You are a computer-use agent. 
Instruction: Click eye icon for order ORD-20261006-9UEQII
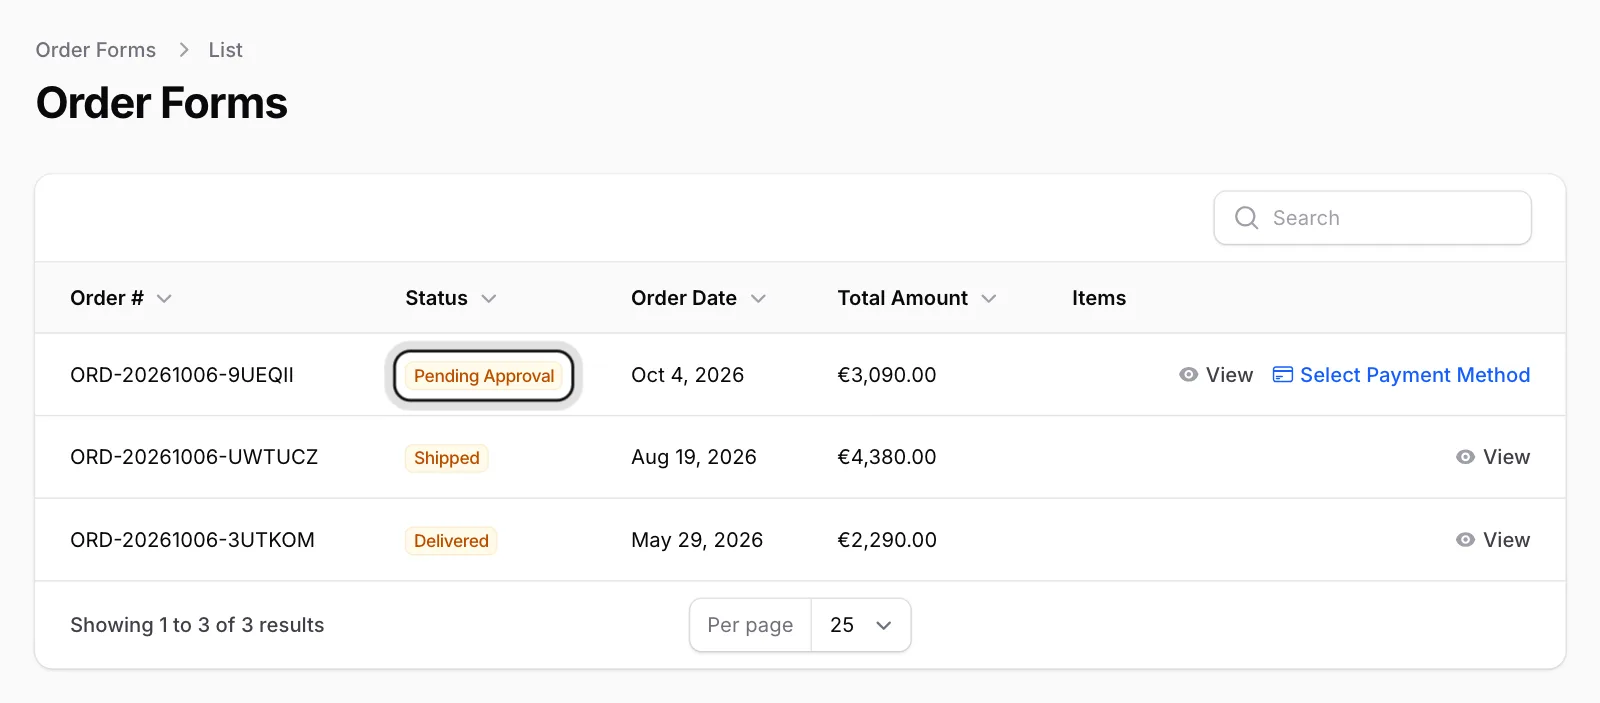pyautogui.click(x=1188, y=375)
